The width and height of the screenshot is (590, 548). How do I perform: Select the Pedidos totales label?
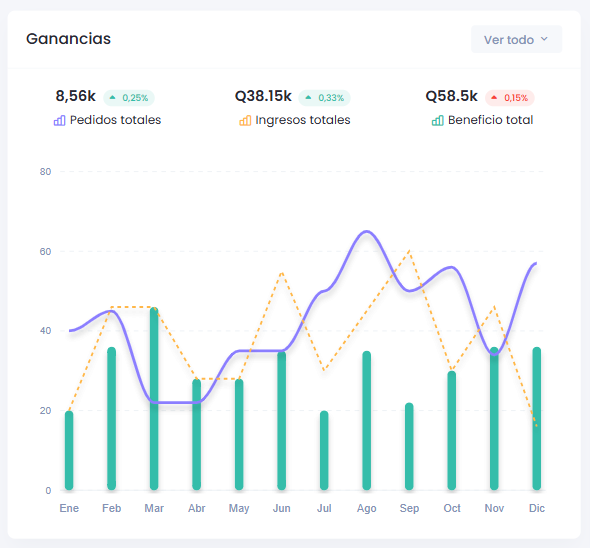click(x=115, y=120)
